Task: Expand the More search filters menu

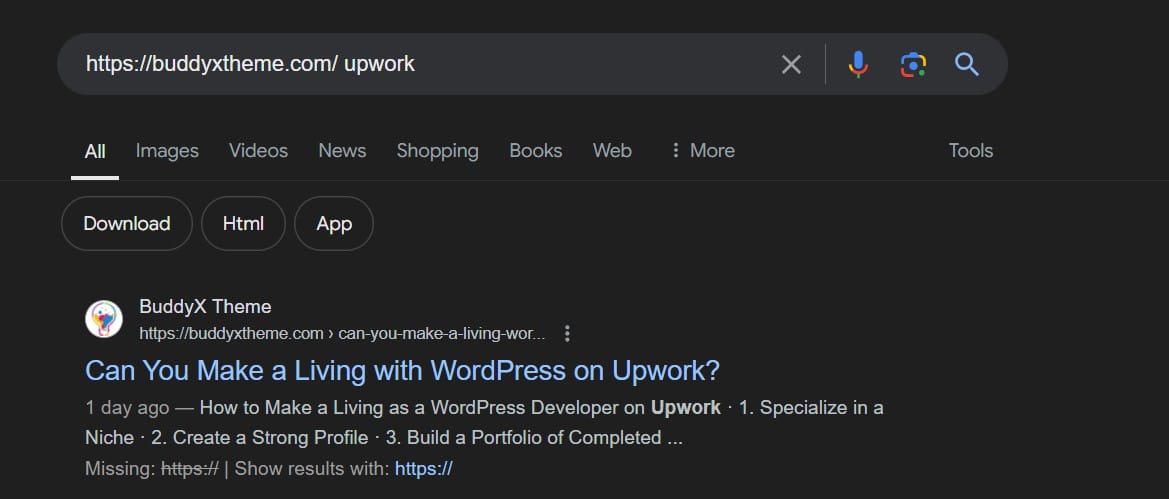Action: click(x=702, y=151)
